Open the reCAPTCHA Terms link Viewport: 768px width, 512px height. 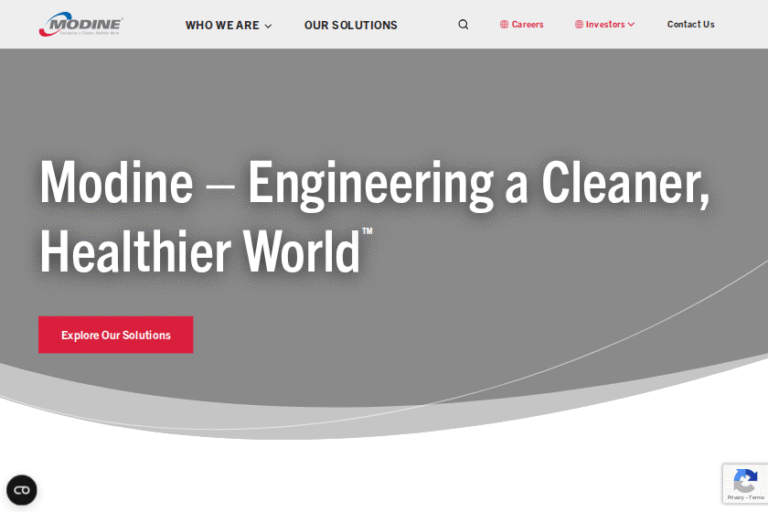coord(756,497)
